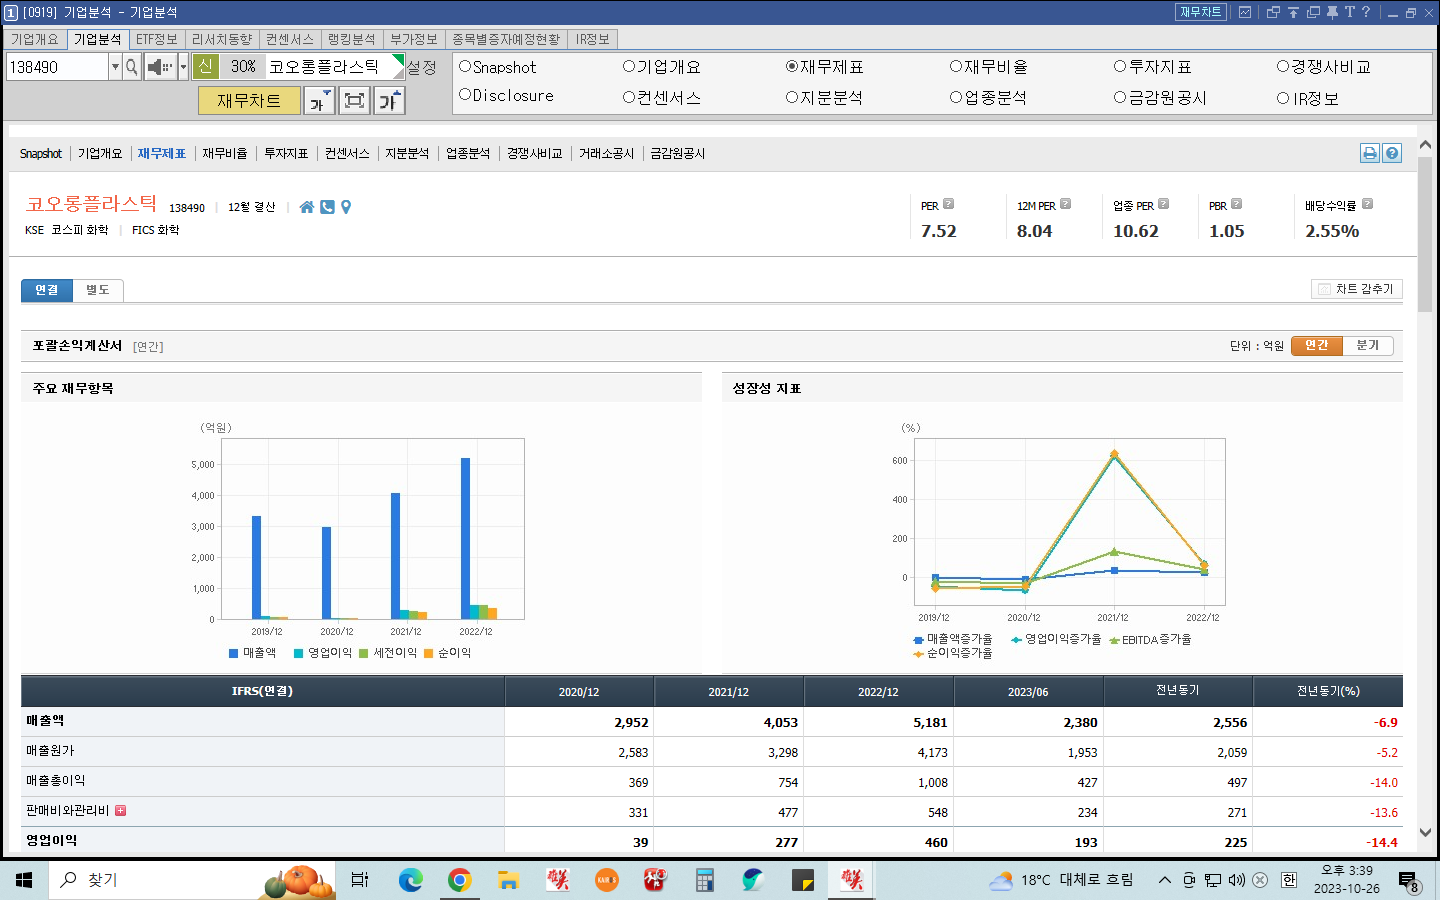Open the calculator app on taskbar
Viewport: 1440px width, 900px height.
705,880
